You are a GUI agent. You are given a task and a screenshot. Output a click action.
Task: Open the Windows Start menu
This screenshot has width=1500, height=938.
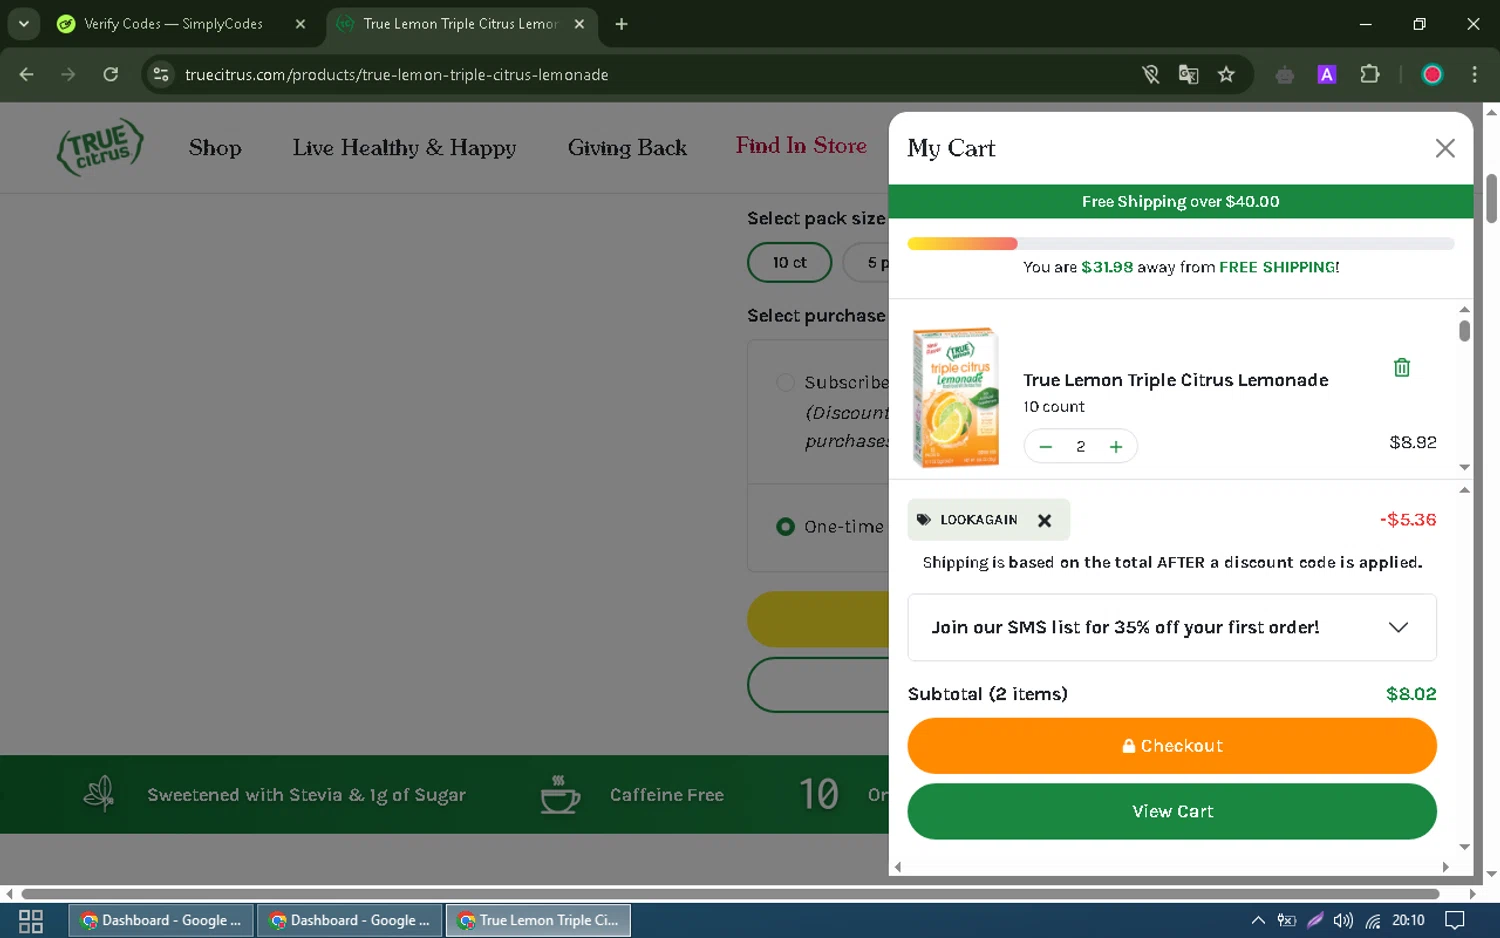point(31,921)
